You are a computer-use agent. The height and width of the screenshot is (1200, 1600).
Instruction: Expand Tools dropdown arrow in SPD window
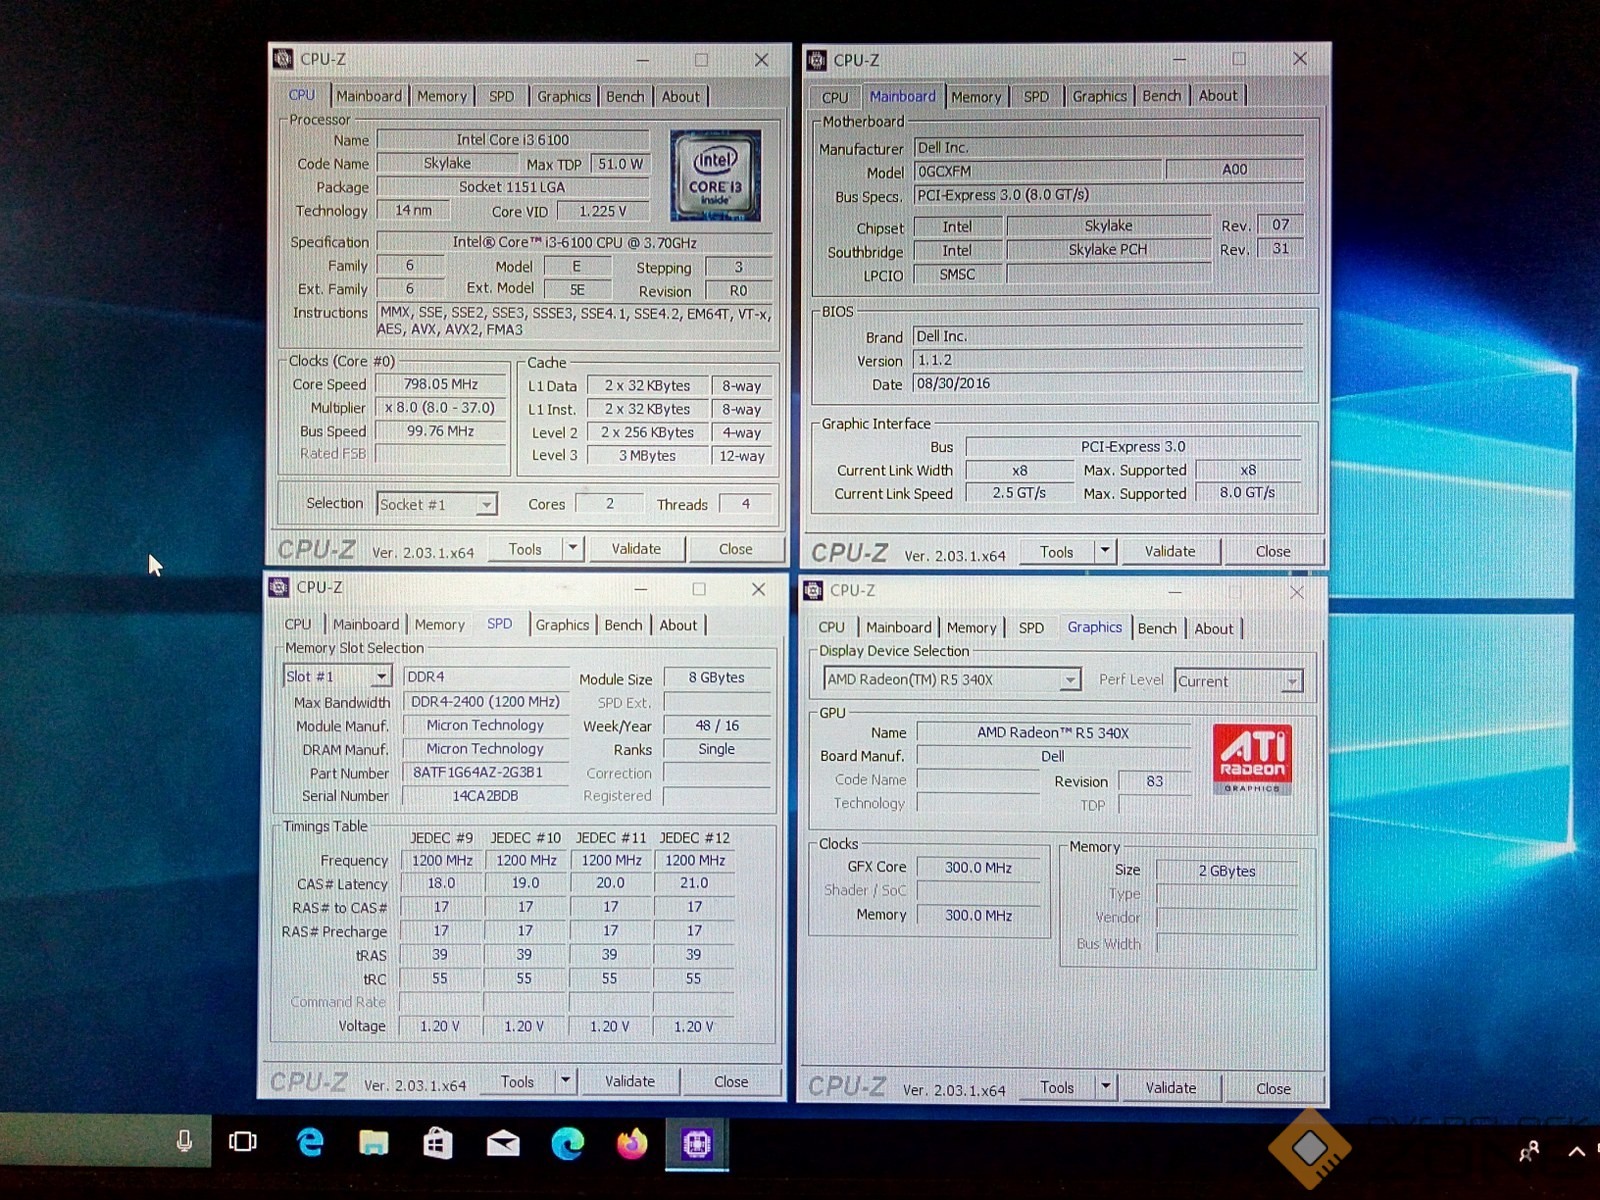click(566, 1081)
